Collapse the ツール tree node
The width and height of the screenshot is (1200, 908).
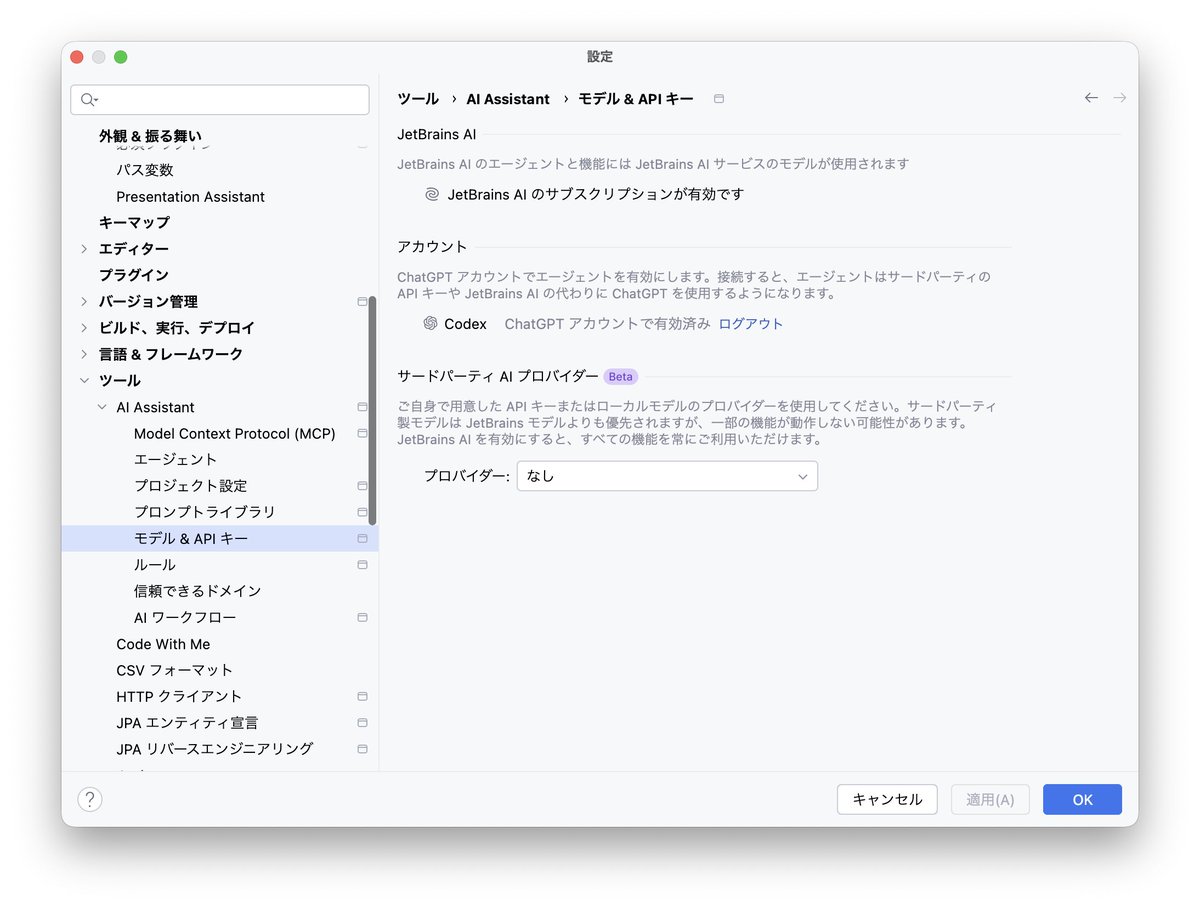[x=84, y=380]
